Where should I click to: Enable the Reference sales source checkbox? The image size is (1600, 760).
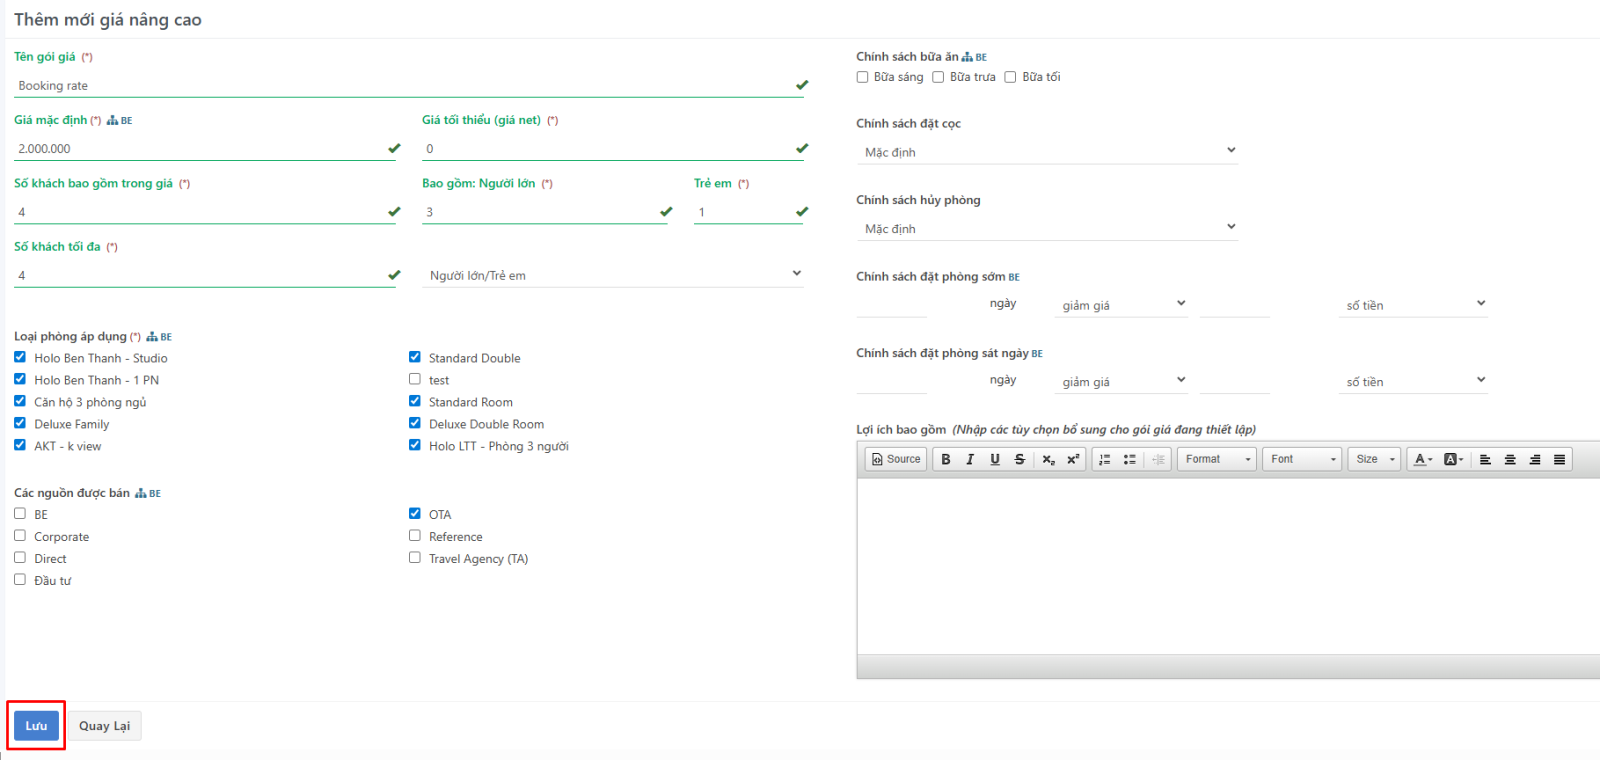[415, 536]
